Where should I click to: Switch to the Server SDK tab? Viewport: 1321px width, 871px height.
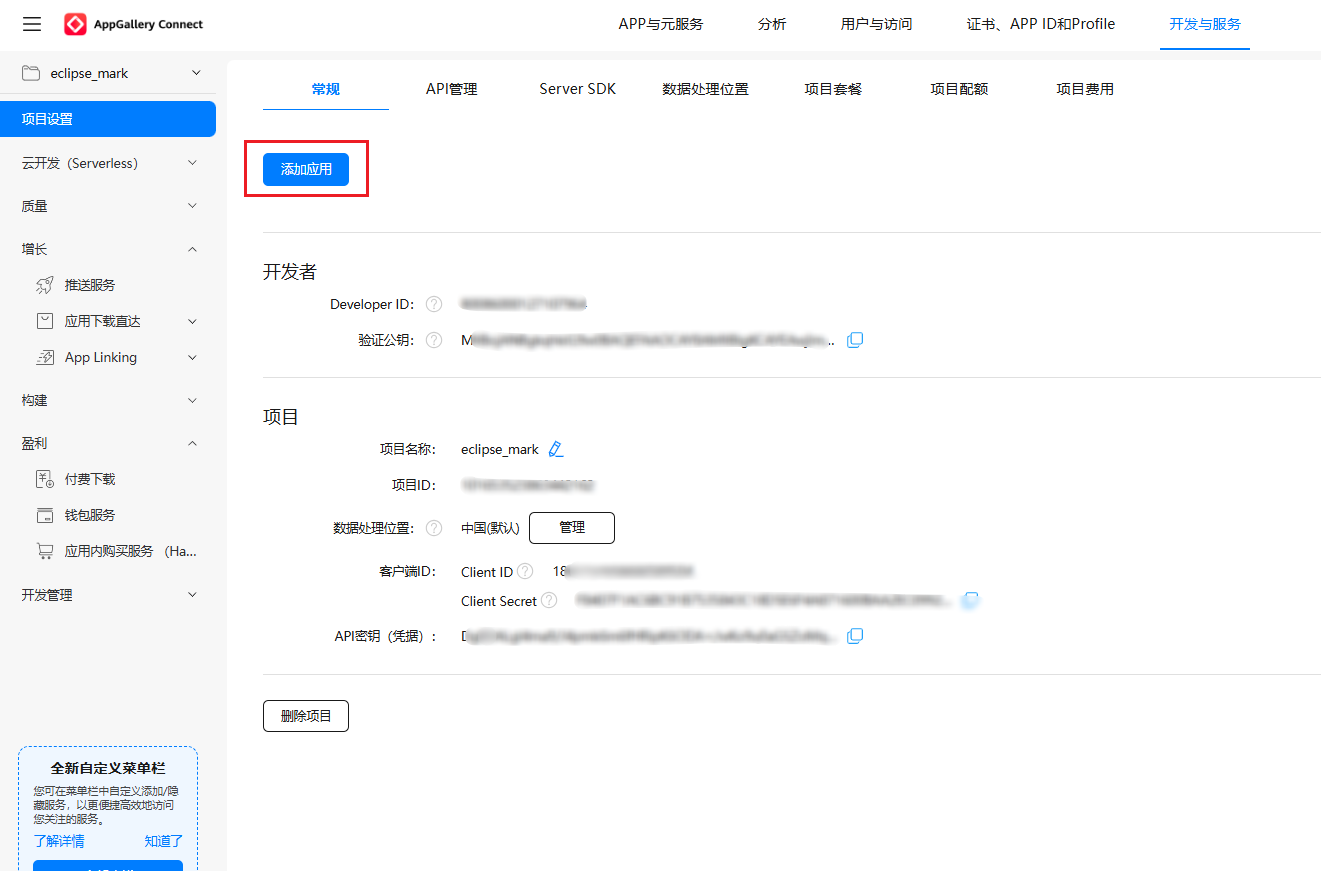click(578, 89)
